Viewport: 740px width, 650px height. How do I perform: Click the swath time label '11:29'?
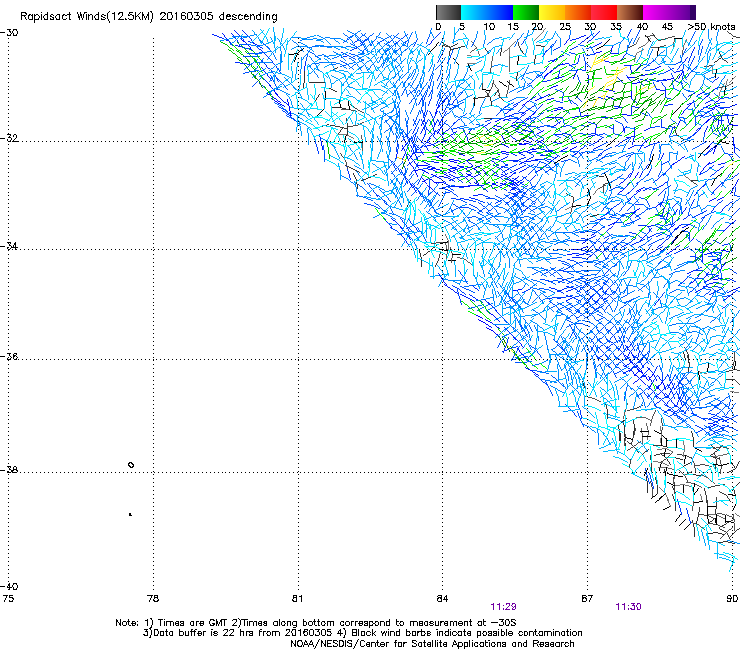point(503,607)
